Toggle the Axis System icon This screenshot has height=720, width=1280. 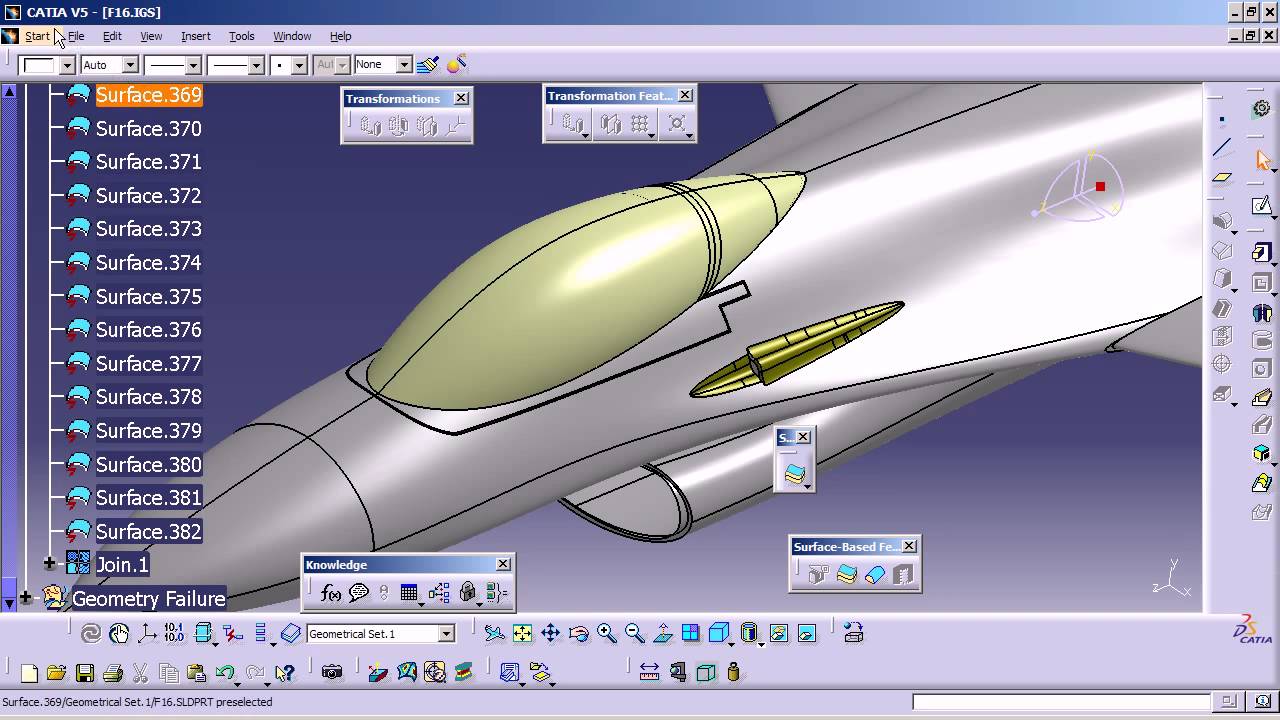pos(147,633)
